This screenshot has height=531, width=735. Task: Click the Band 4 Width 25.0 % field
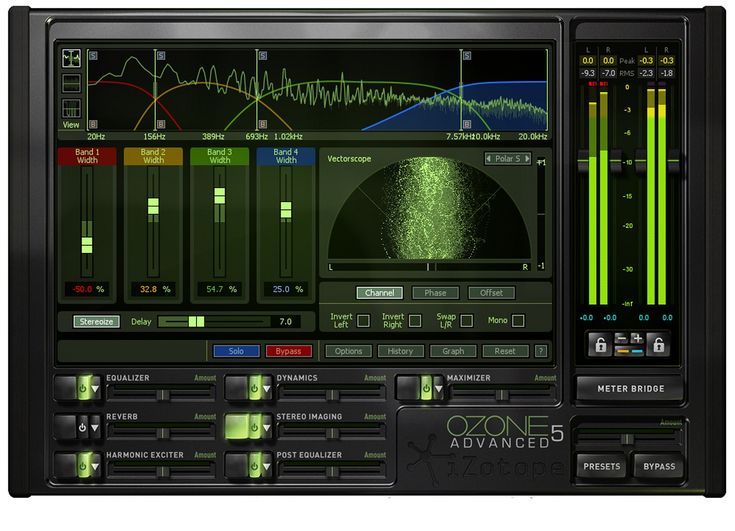286,289
